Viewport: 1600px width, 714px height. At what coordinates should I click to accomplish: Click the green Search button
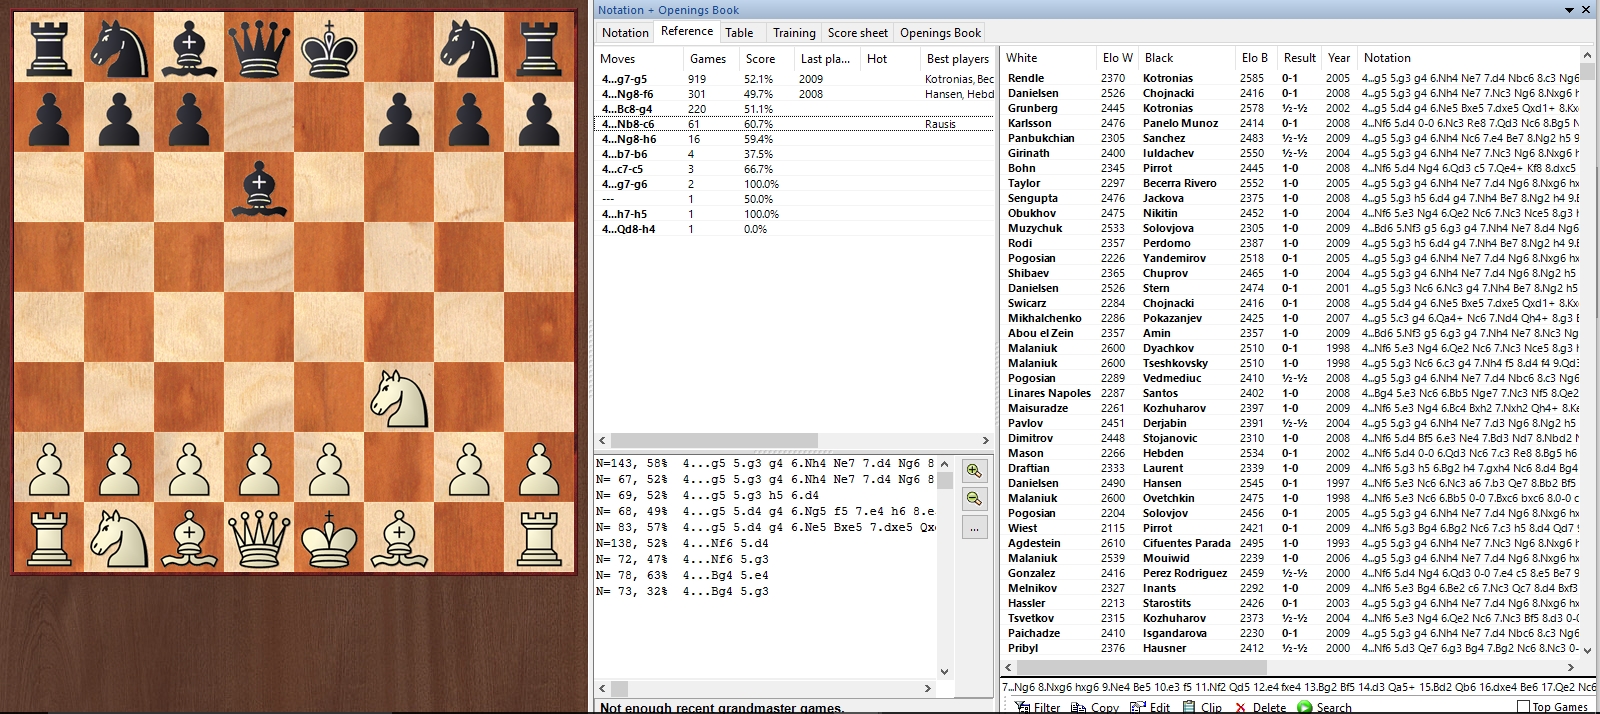click(x=1325, y=707)
